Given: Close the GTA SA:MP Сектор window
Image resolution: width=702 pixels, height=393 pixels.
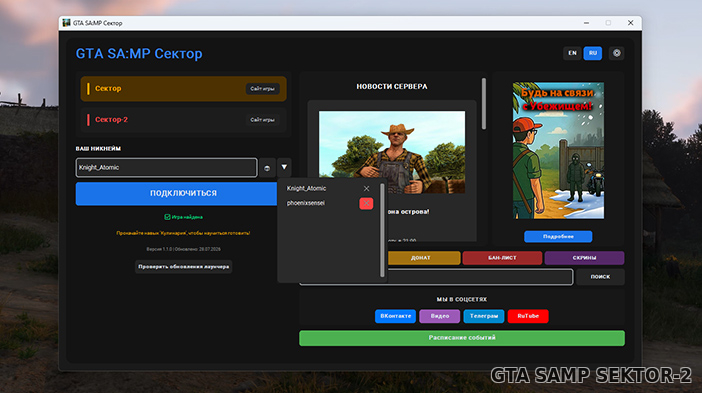Looking at the screenshot, I should [x=630, y=23].
